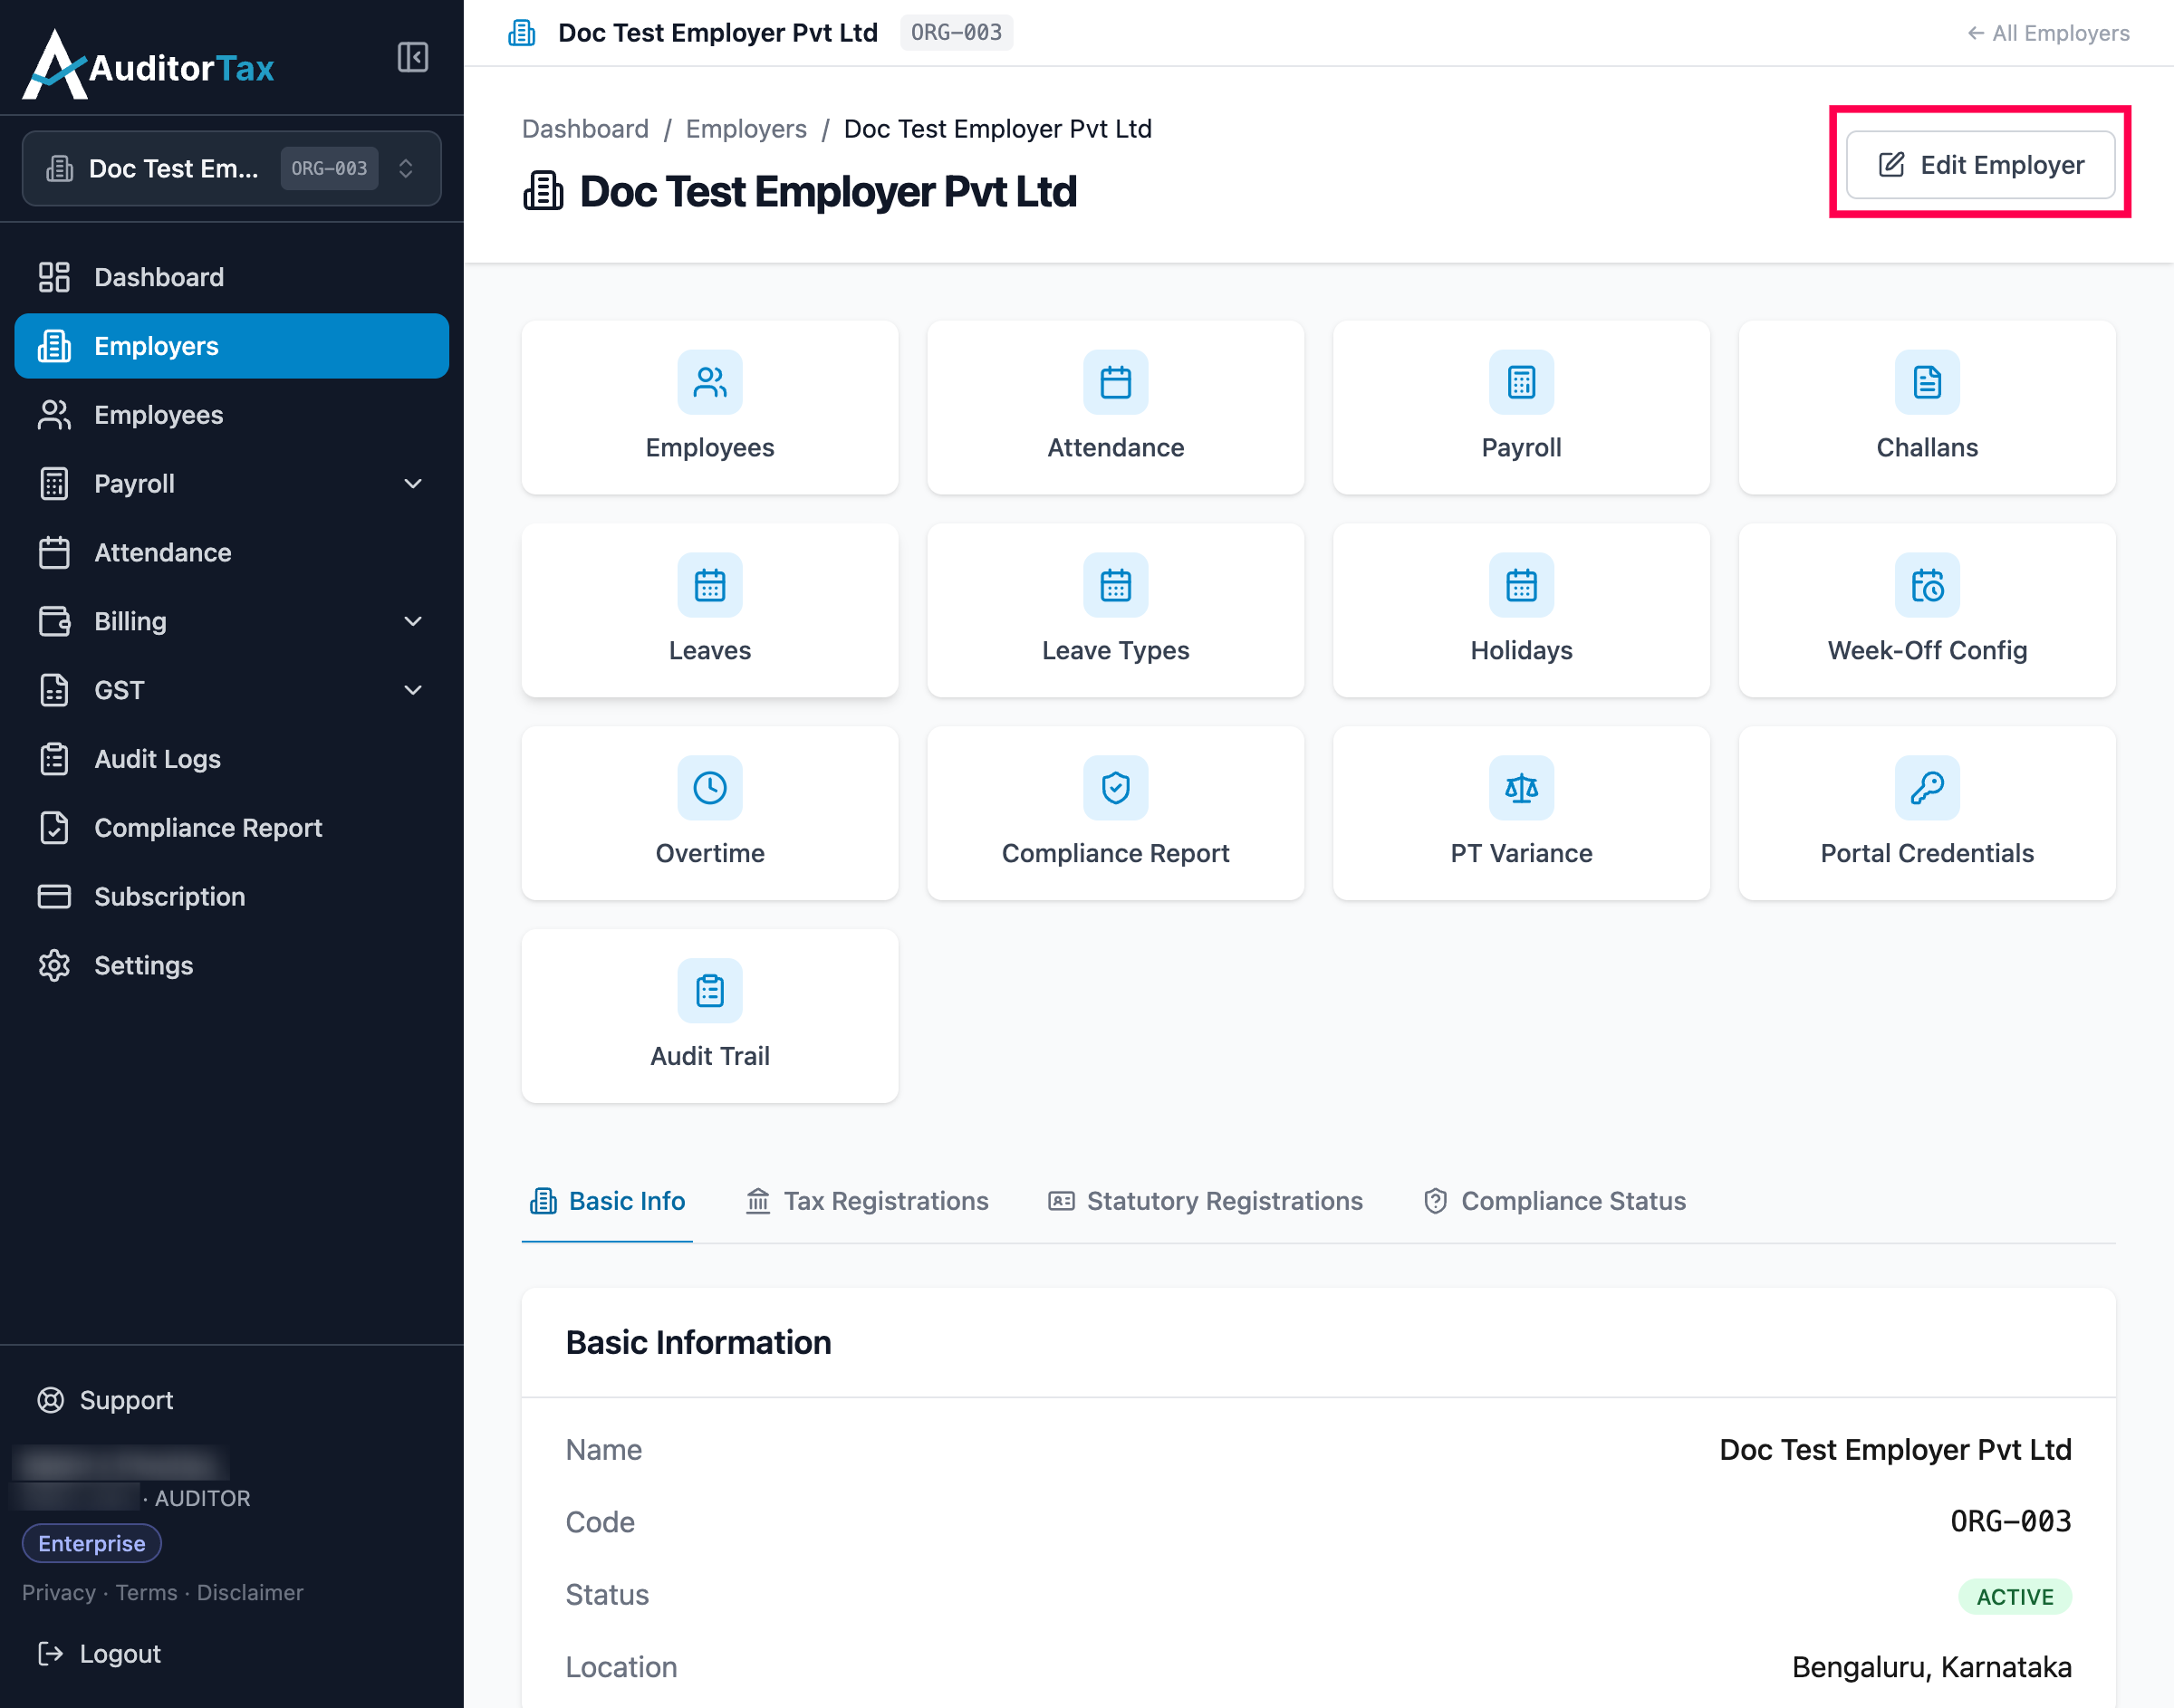Screen dimensions: 2174x1708
Task: Open Audit Logs in the sidebar
Action: pyautogui.click(x=231, y=759)
